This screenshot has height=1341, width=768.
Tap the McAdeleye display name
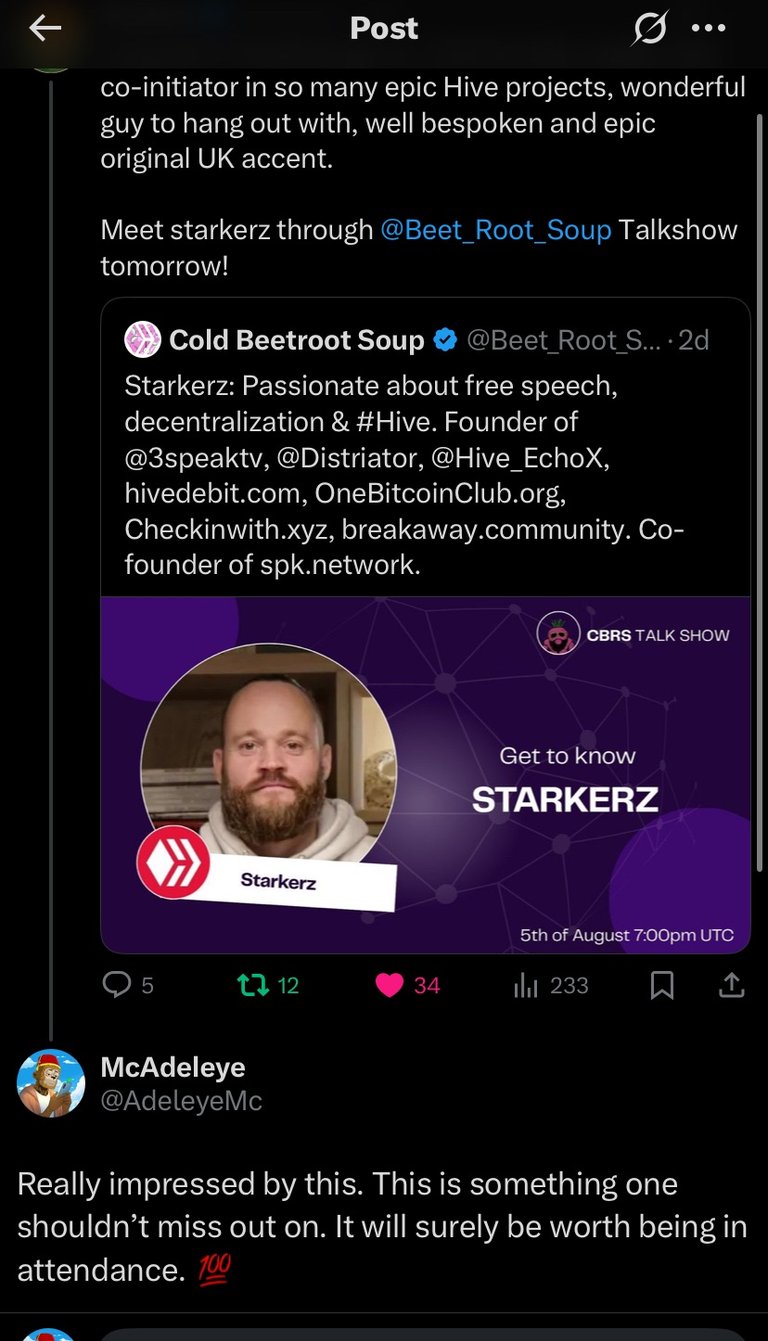pyautogui.click(x=173, y=1067)
